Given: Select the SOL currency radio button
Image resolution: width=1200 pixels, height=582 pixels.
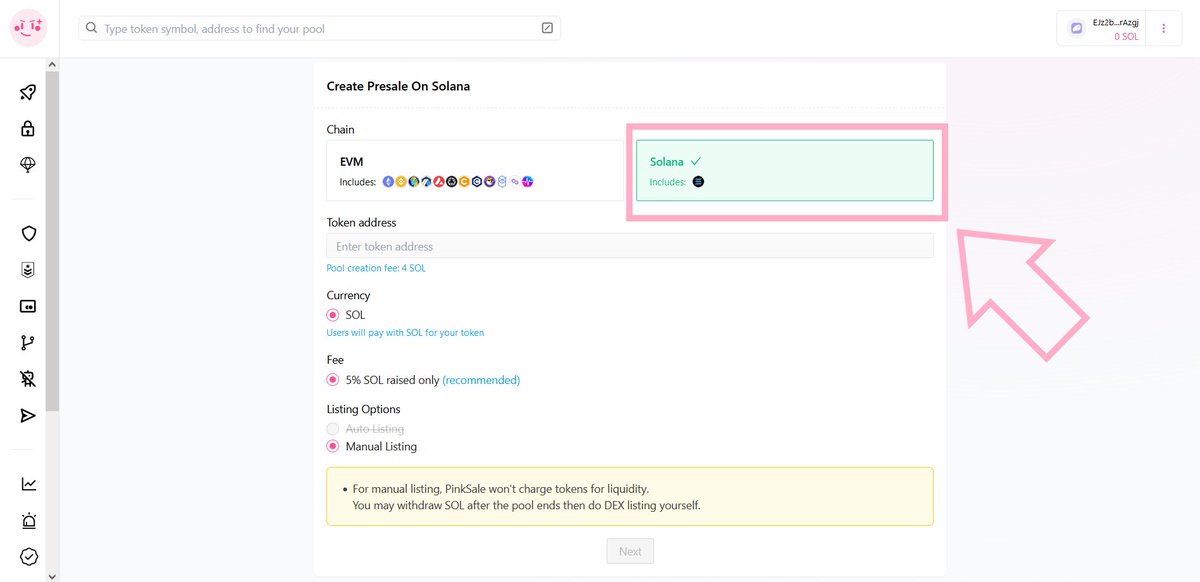Looking at the screenshot, I should point(333,315).
